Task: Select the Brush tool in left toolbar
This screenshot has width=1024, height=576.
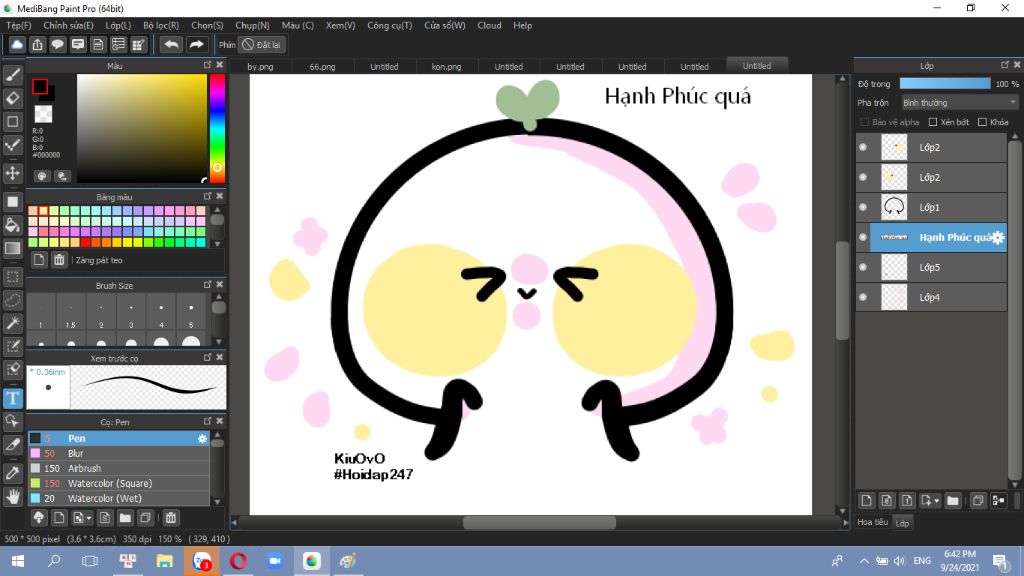Action: click(12, 75)
